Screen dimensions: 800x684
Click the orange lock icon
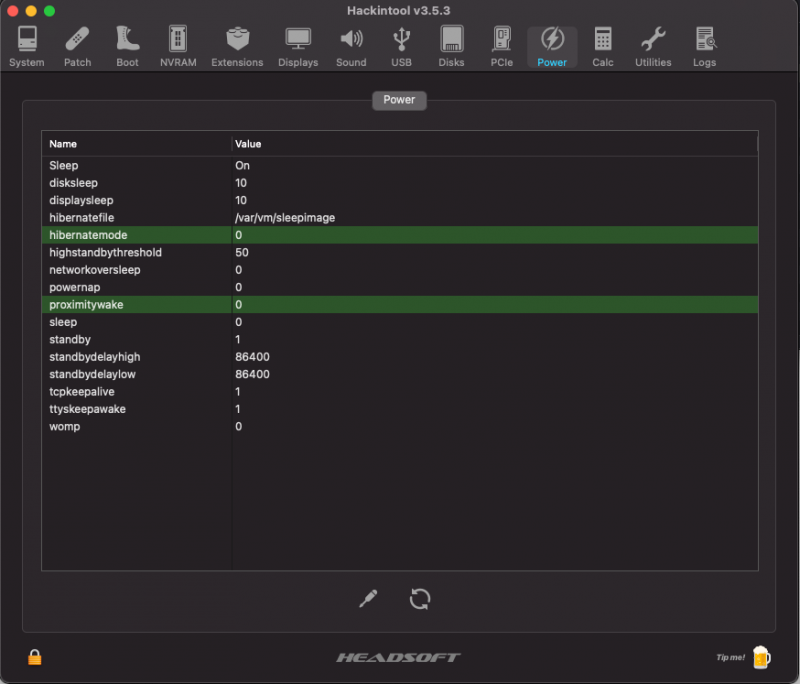pos(35,657)
